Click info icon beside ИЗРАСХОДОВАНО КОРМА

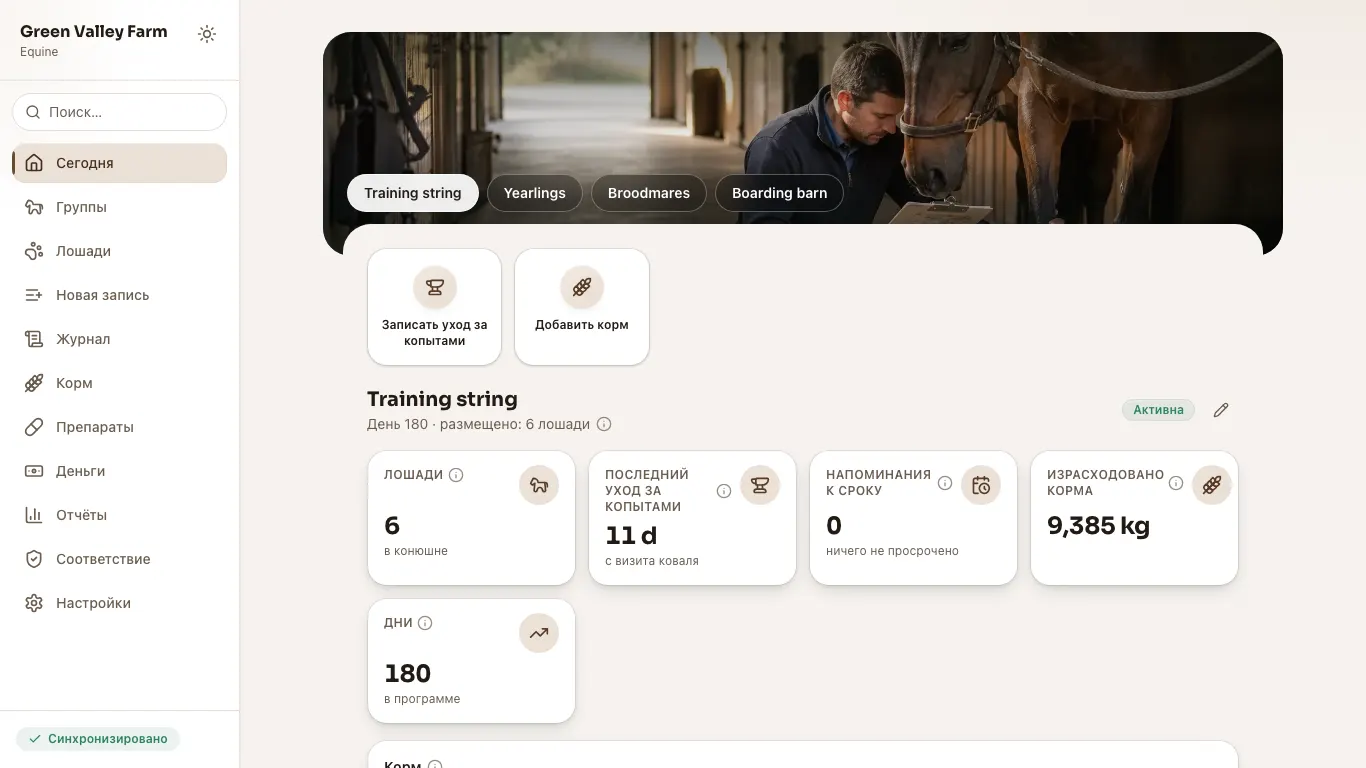pos(1176,483)
